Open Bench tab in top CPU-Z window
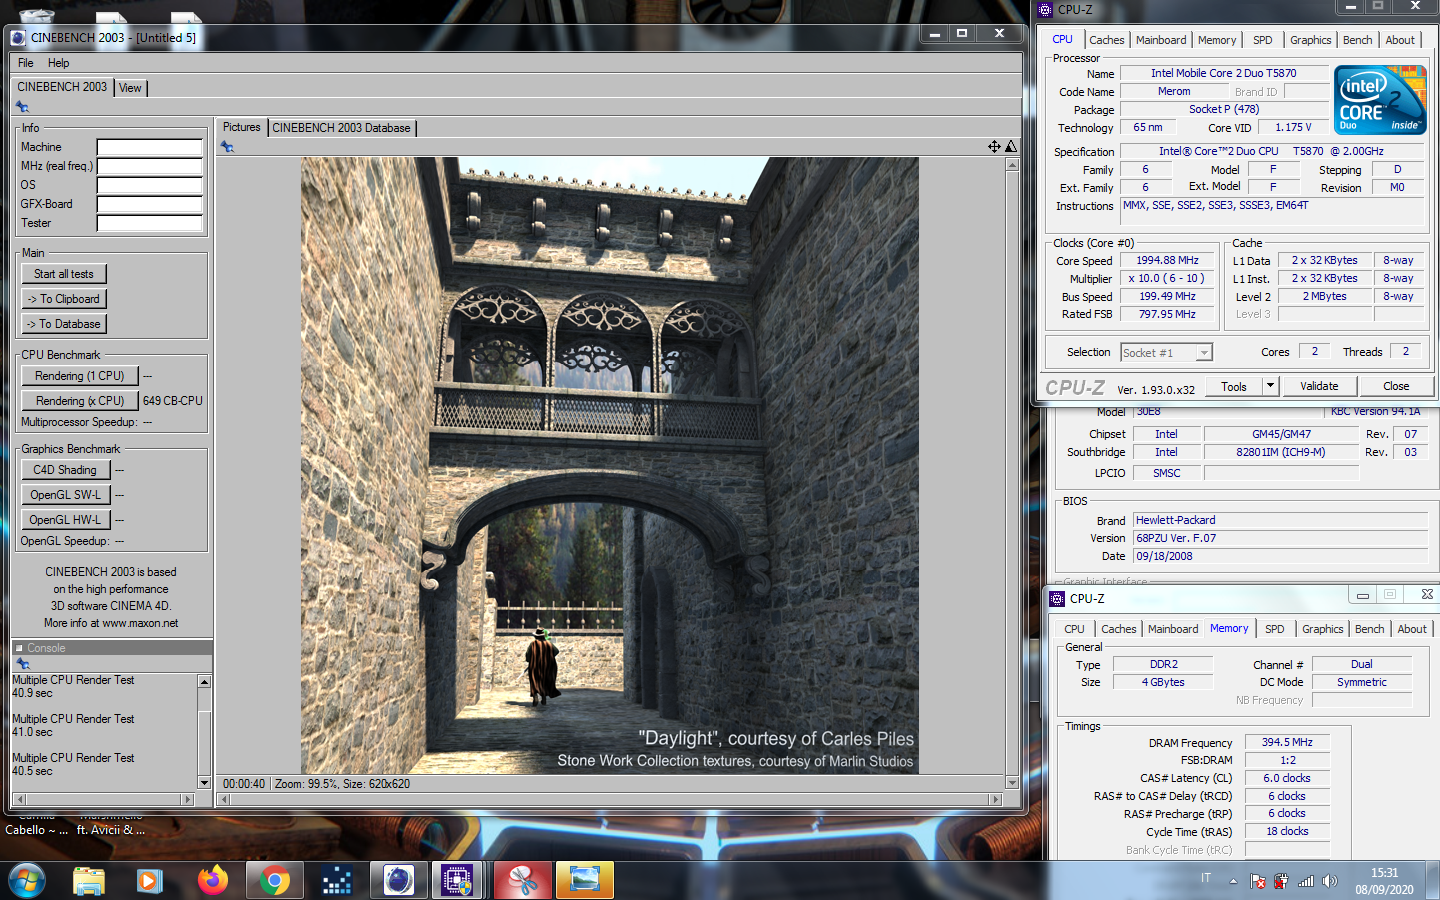The height and width of the screenshot is (900, 1440). click(1358, 40)
